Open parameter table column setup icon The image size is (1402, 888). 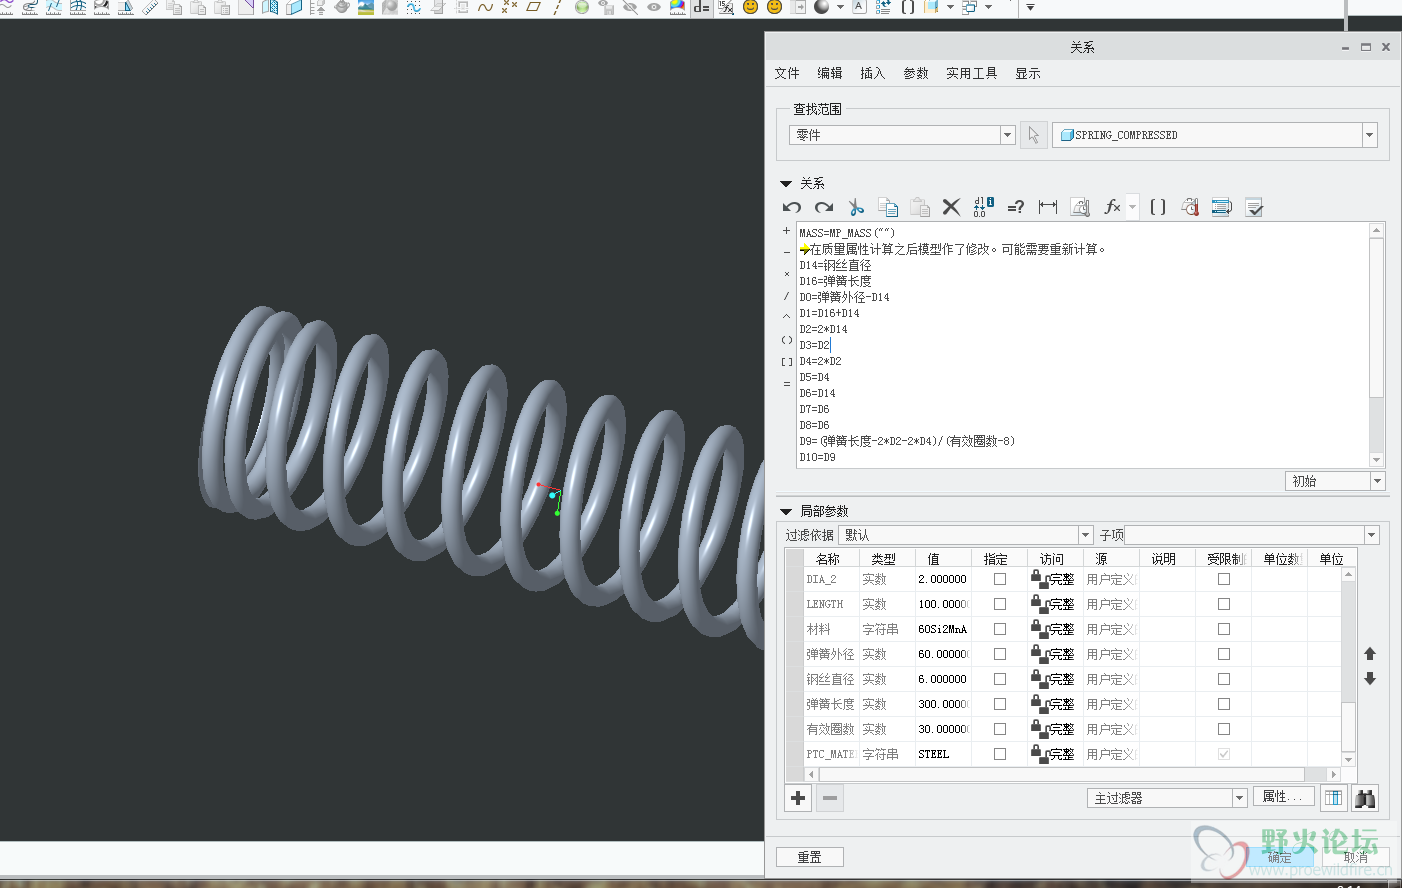[1333, 798]
